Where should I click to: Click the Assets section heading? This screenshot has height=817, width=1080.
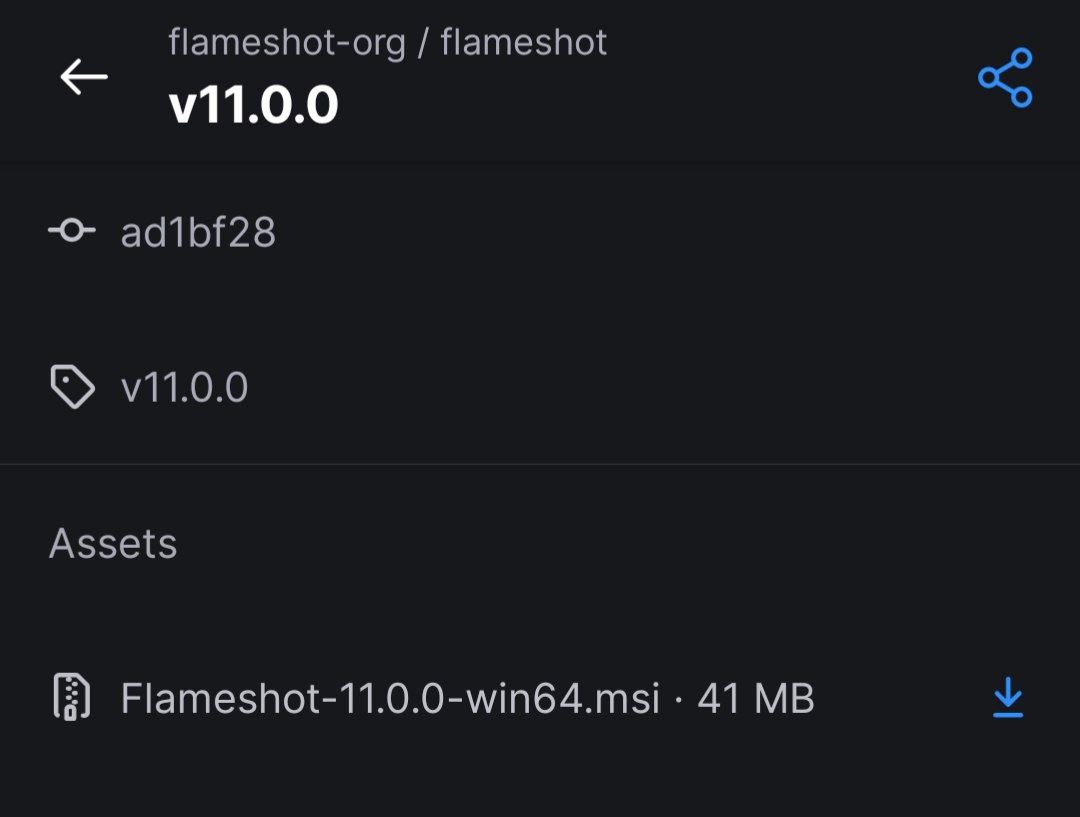pos(113,543)
